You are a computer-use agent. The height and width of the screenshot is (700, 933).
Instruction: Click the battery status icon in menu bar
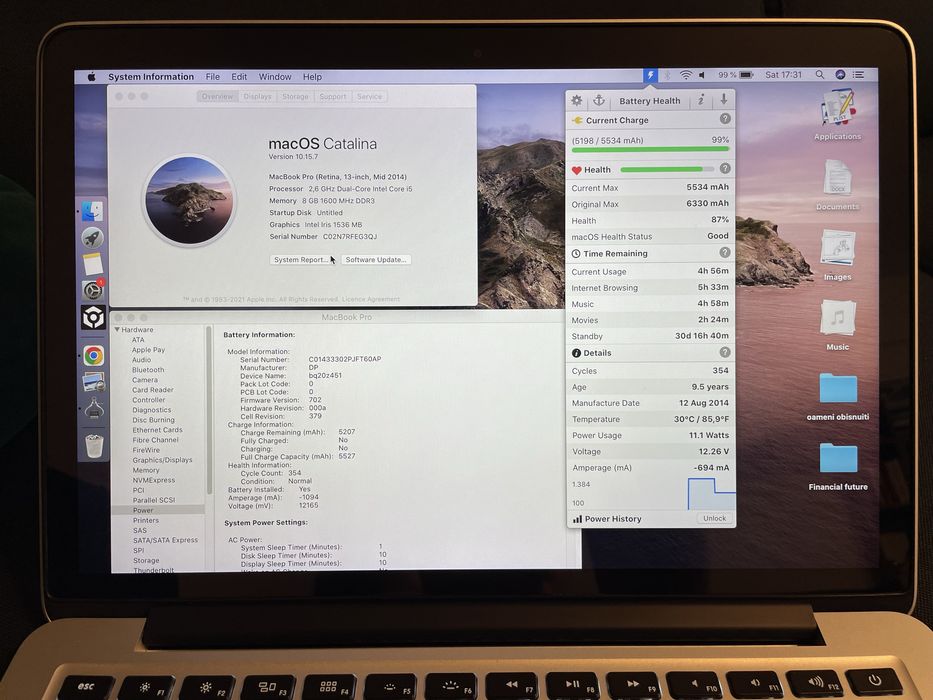click(x=746, y=75)
